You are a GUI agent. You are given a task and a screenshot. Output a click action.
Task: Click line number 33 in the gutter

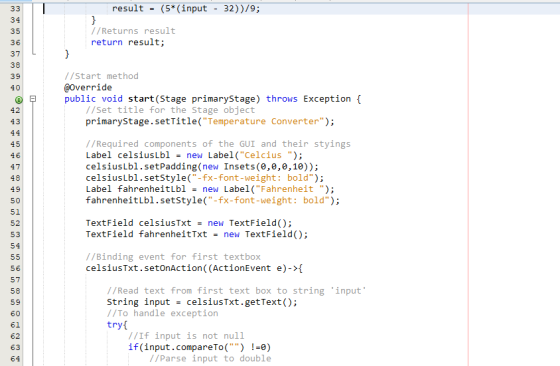coord(15,9)
